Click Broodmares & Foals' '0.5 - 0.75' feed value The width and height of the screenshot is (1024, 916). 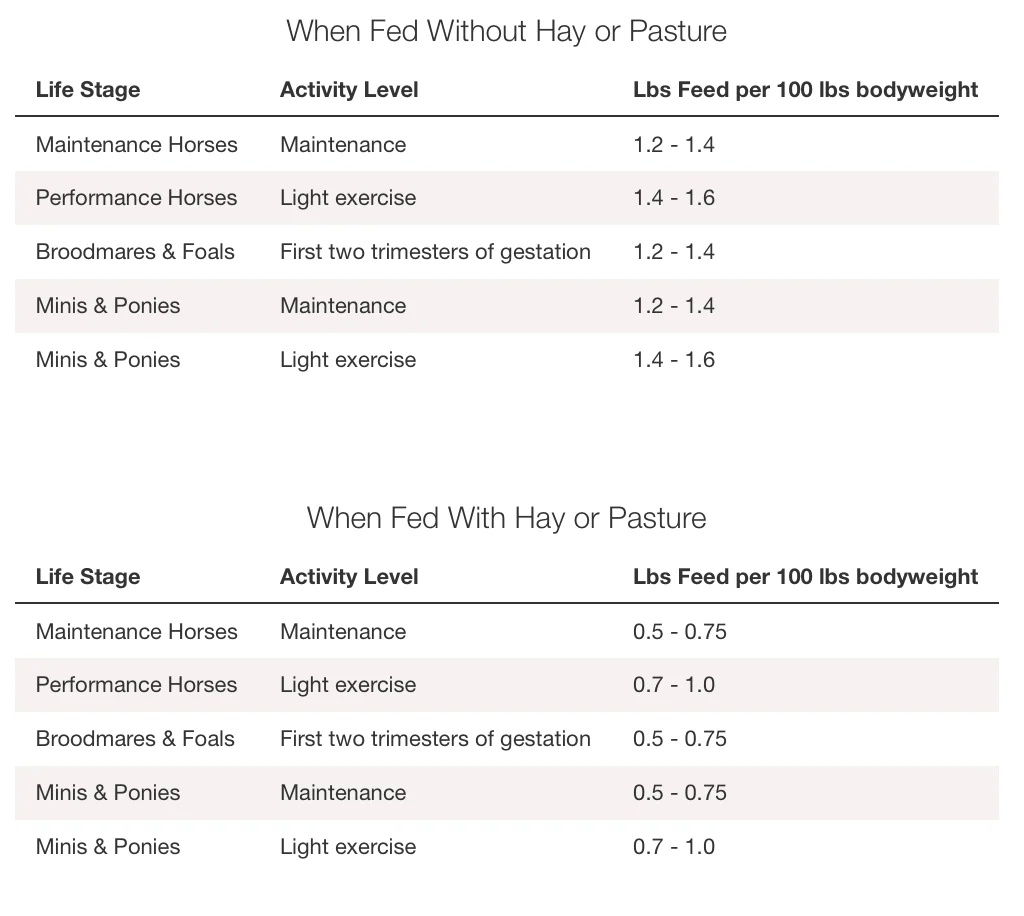tap(680, 739)
